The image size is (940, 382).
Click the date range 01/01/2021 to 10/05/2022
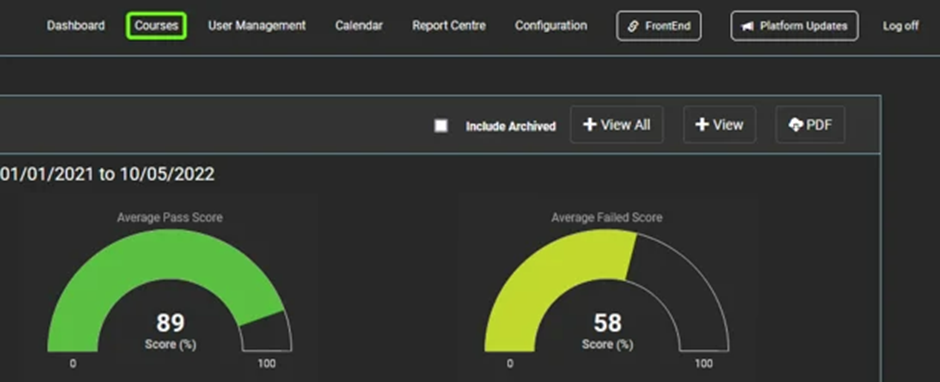[107, 174]
